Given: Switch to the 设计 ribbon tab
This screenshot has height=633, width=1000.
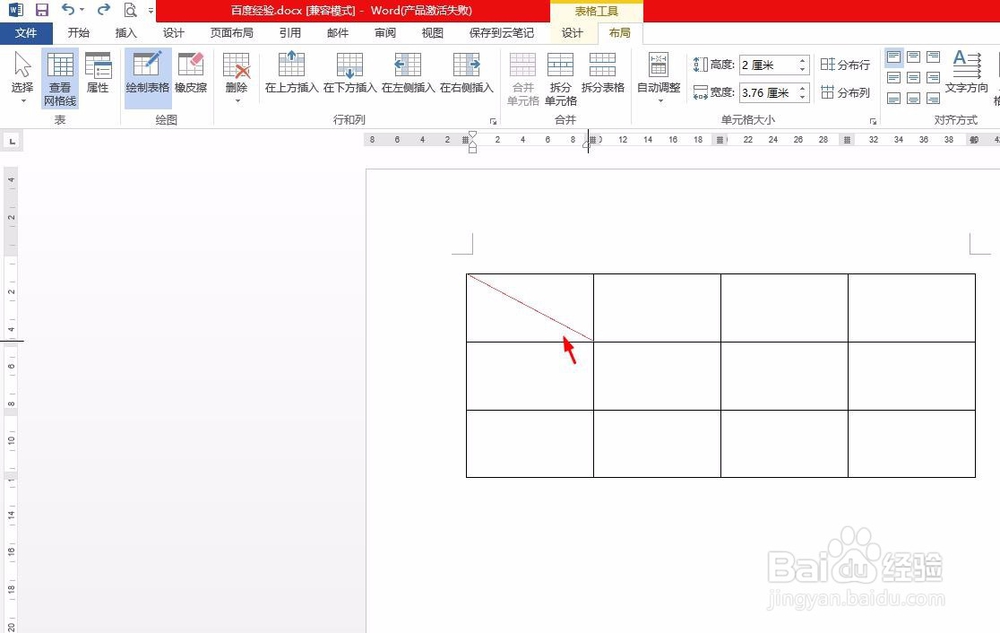Looking at the screenshot, I should coord(573,32).
